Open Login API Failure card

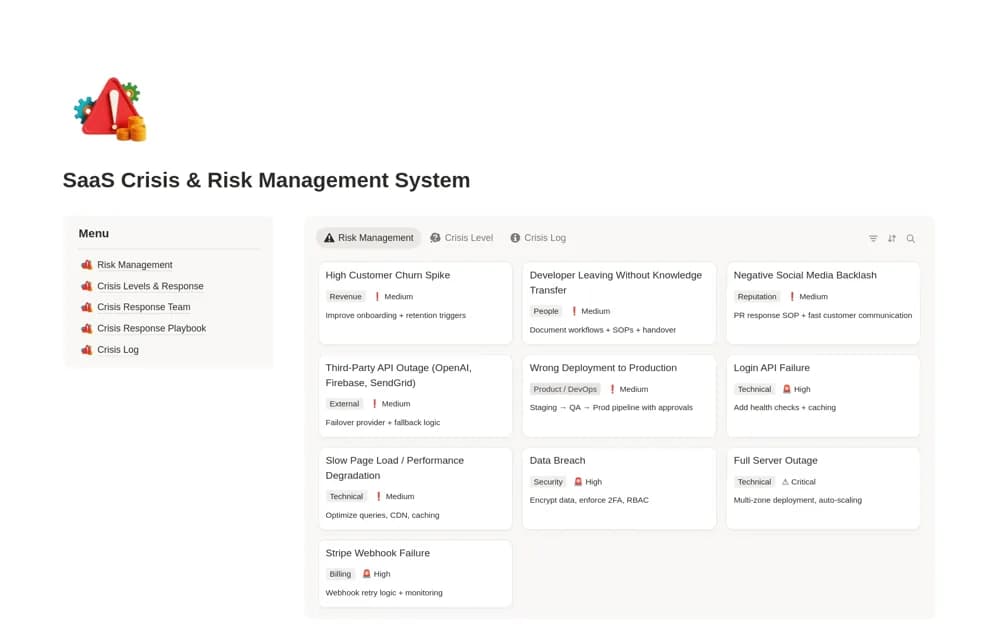[823, 396]
